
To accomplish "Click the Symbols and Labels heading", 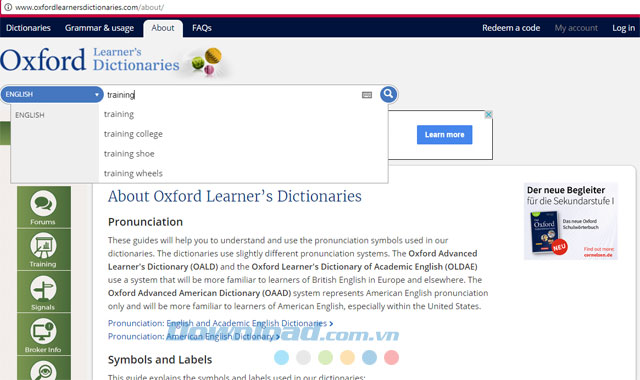I will [160, 360].
